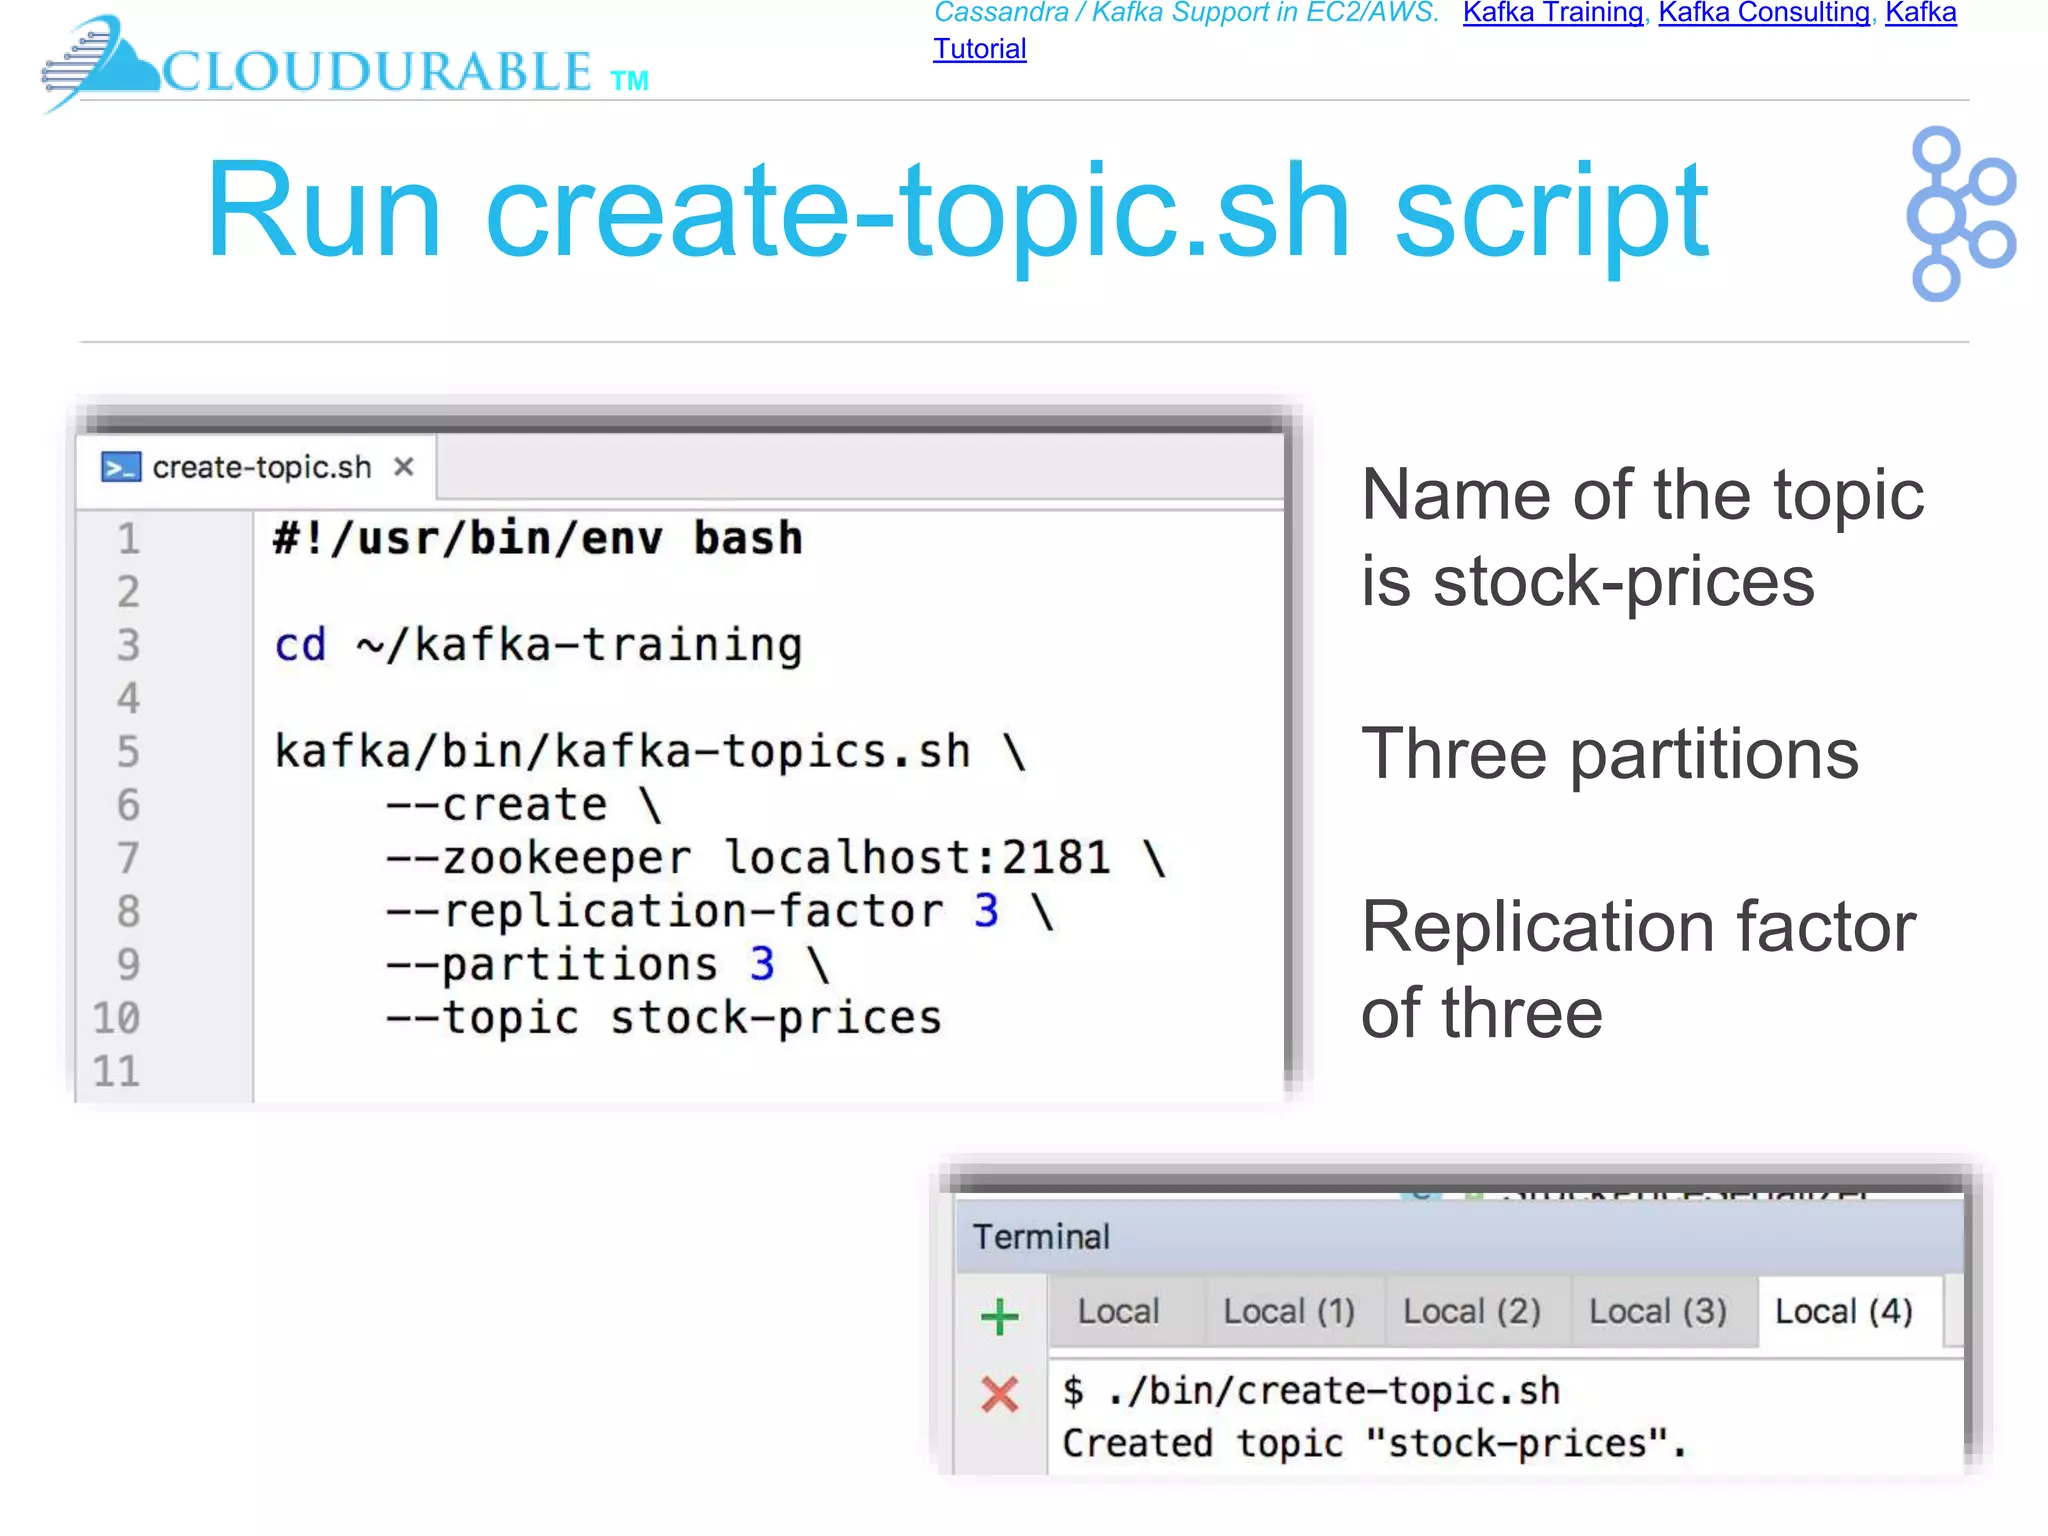
Task: Open the Kafka Consulting link
Action: 1764,13
